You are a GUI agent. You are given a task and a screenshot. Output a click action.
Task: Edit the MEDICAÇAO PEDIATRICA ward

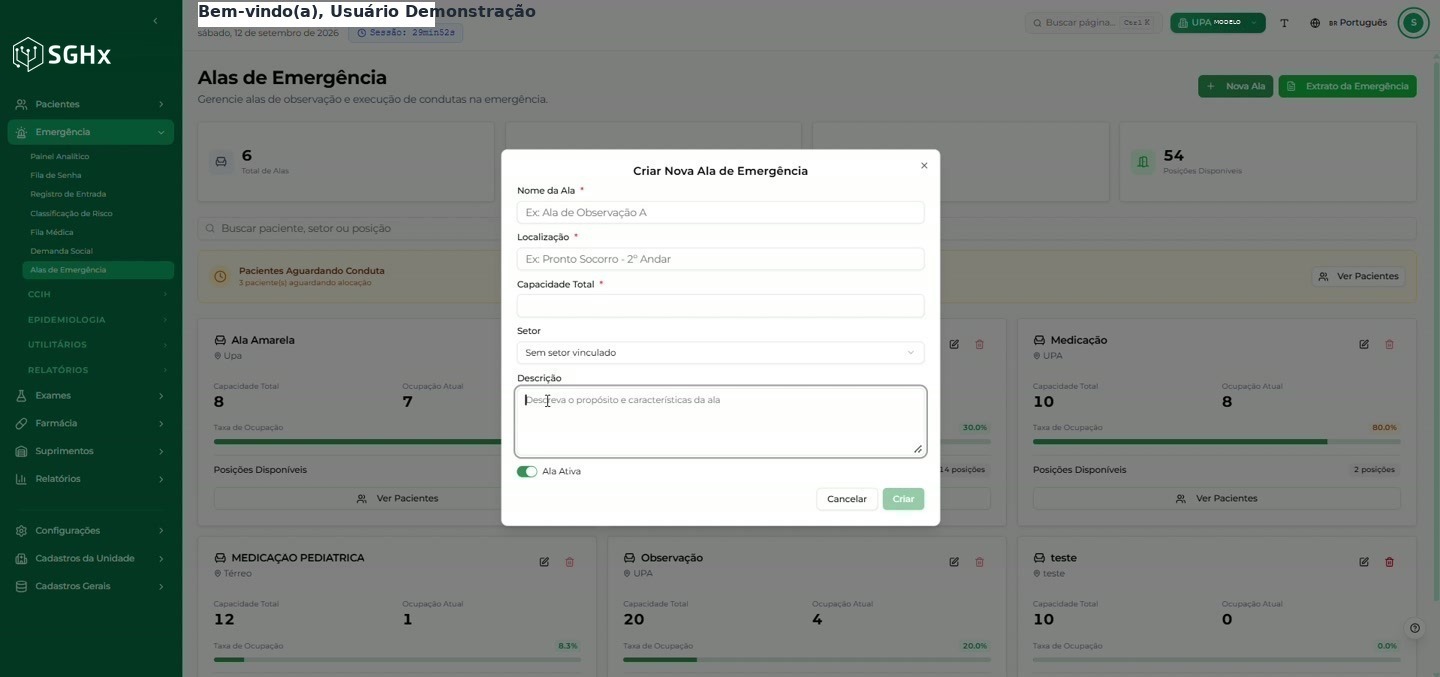tap(544, 562)
